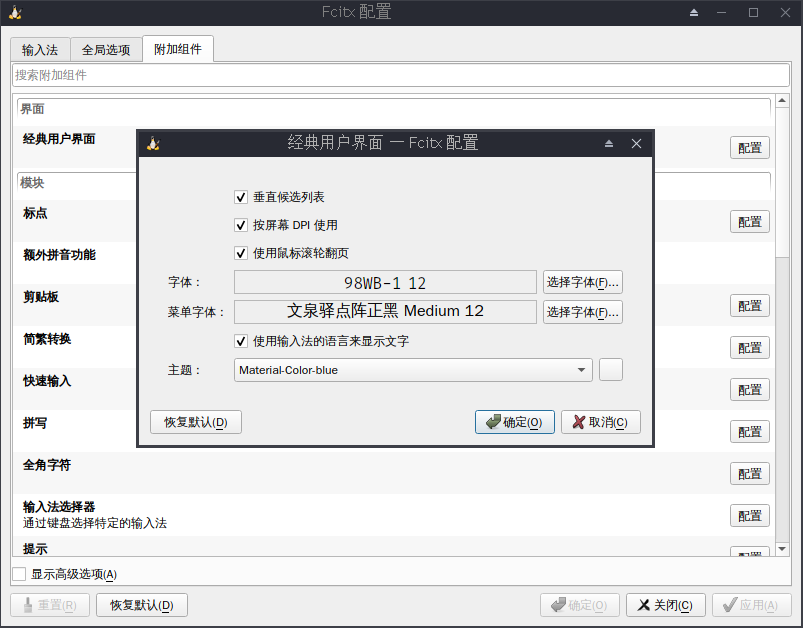Confirm the dialog with 确定

click(x=515, y=422)
